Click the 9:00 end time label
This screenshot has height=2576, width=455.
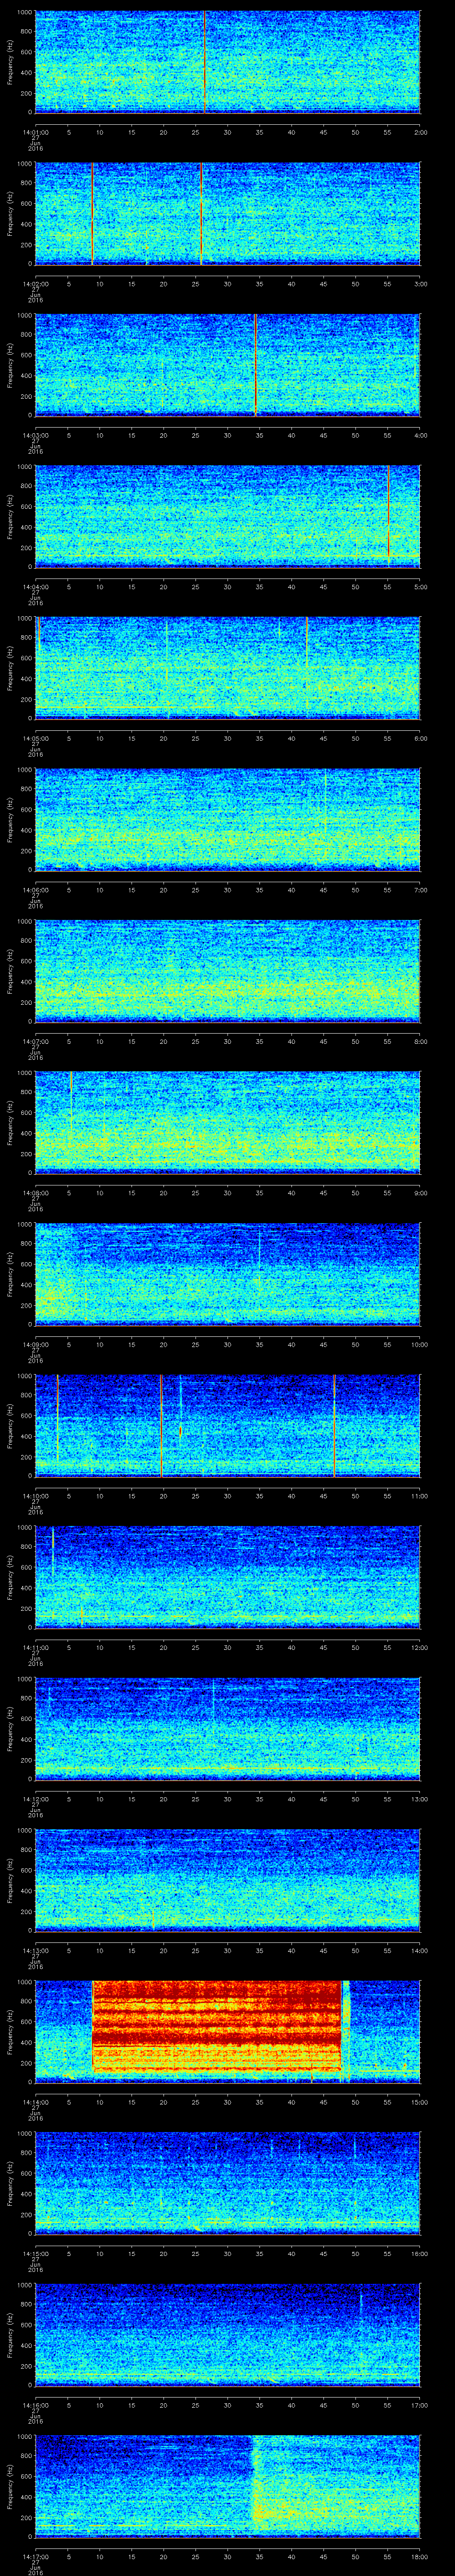coord(420,1192)
